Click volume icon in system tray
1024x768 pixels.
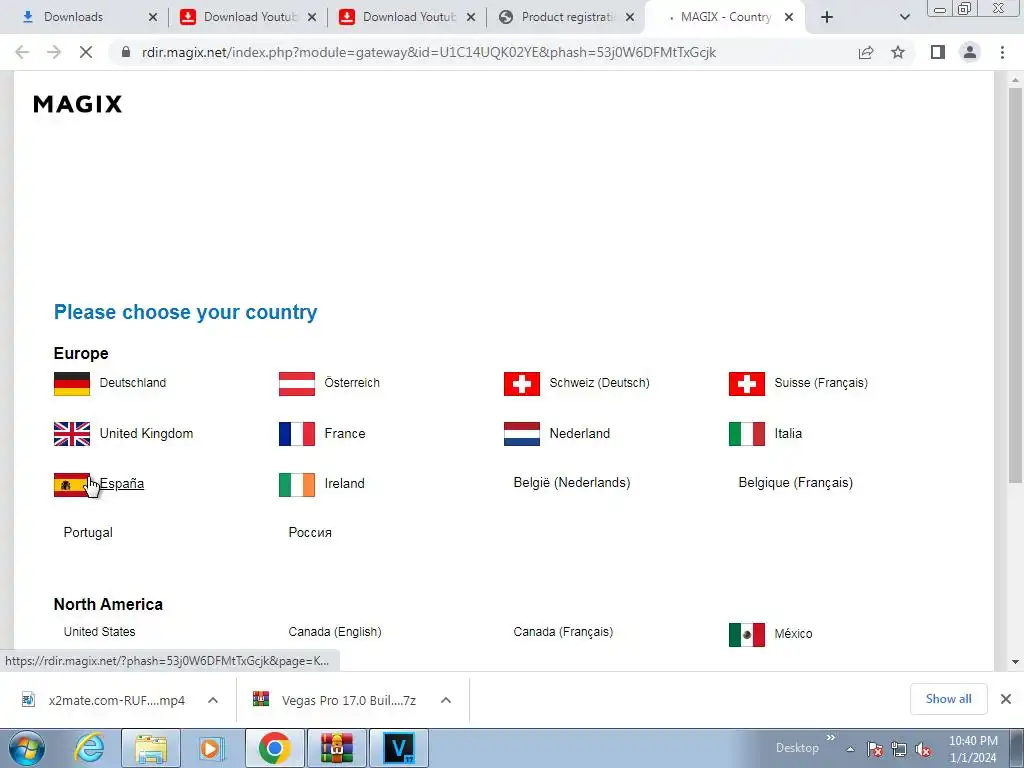923,750
